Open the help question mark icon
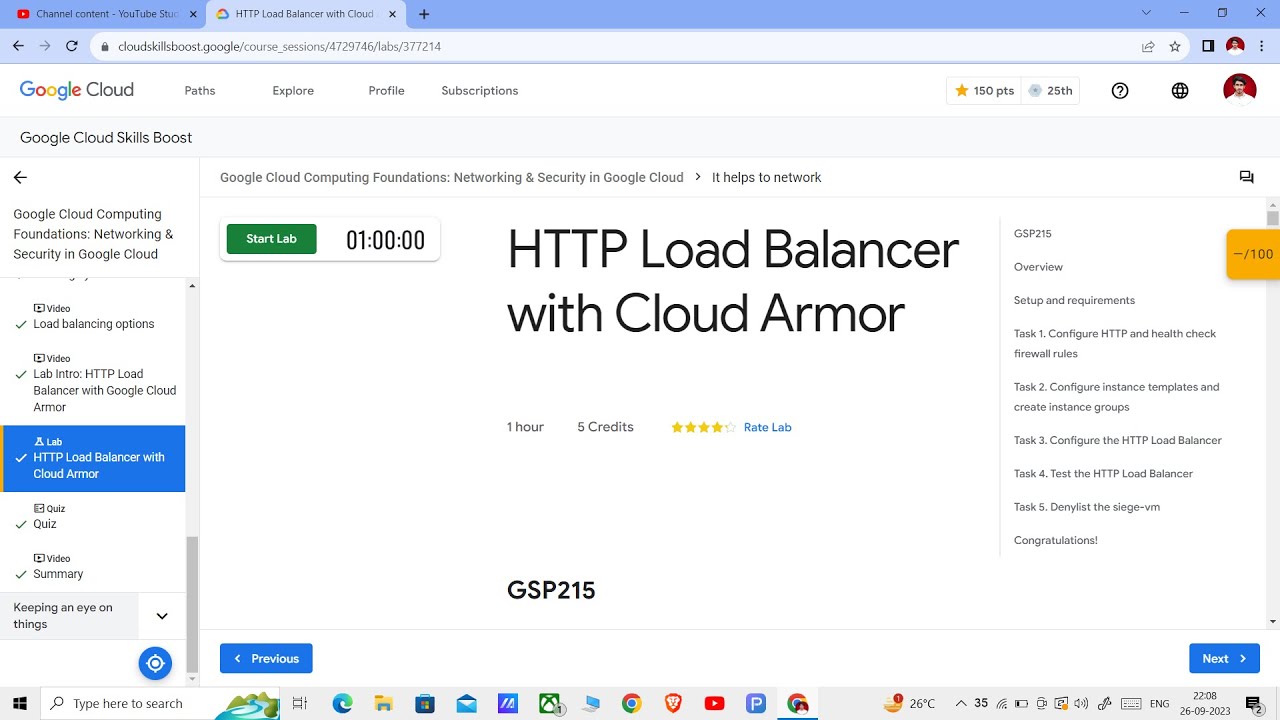 1120,90
